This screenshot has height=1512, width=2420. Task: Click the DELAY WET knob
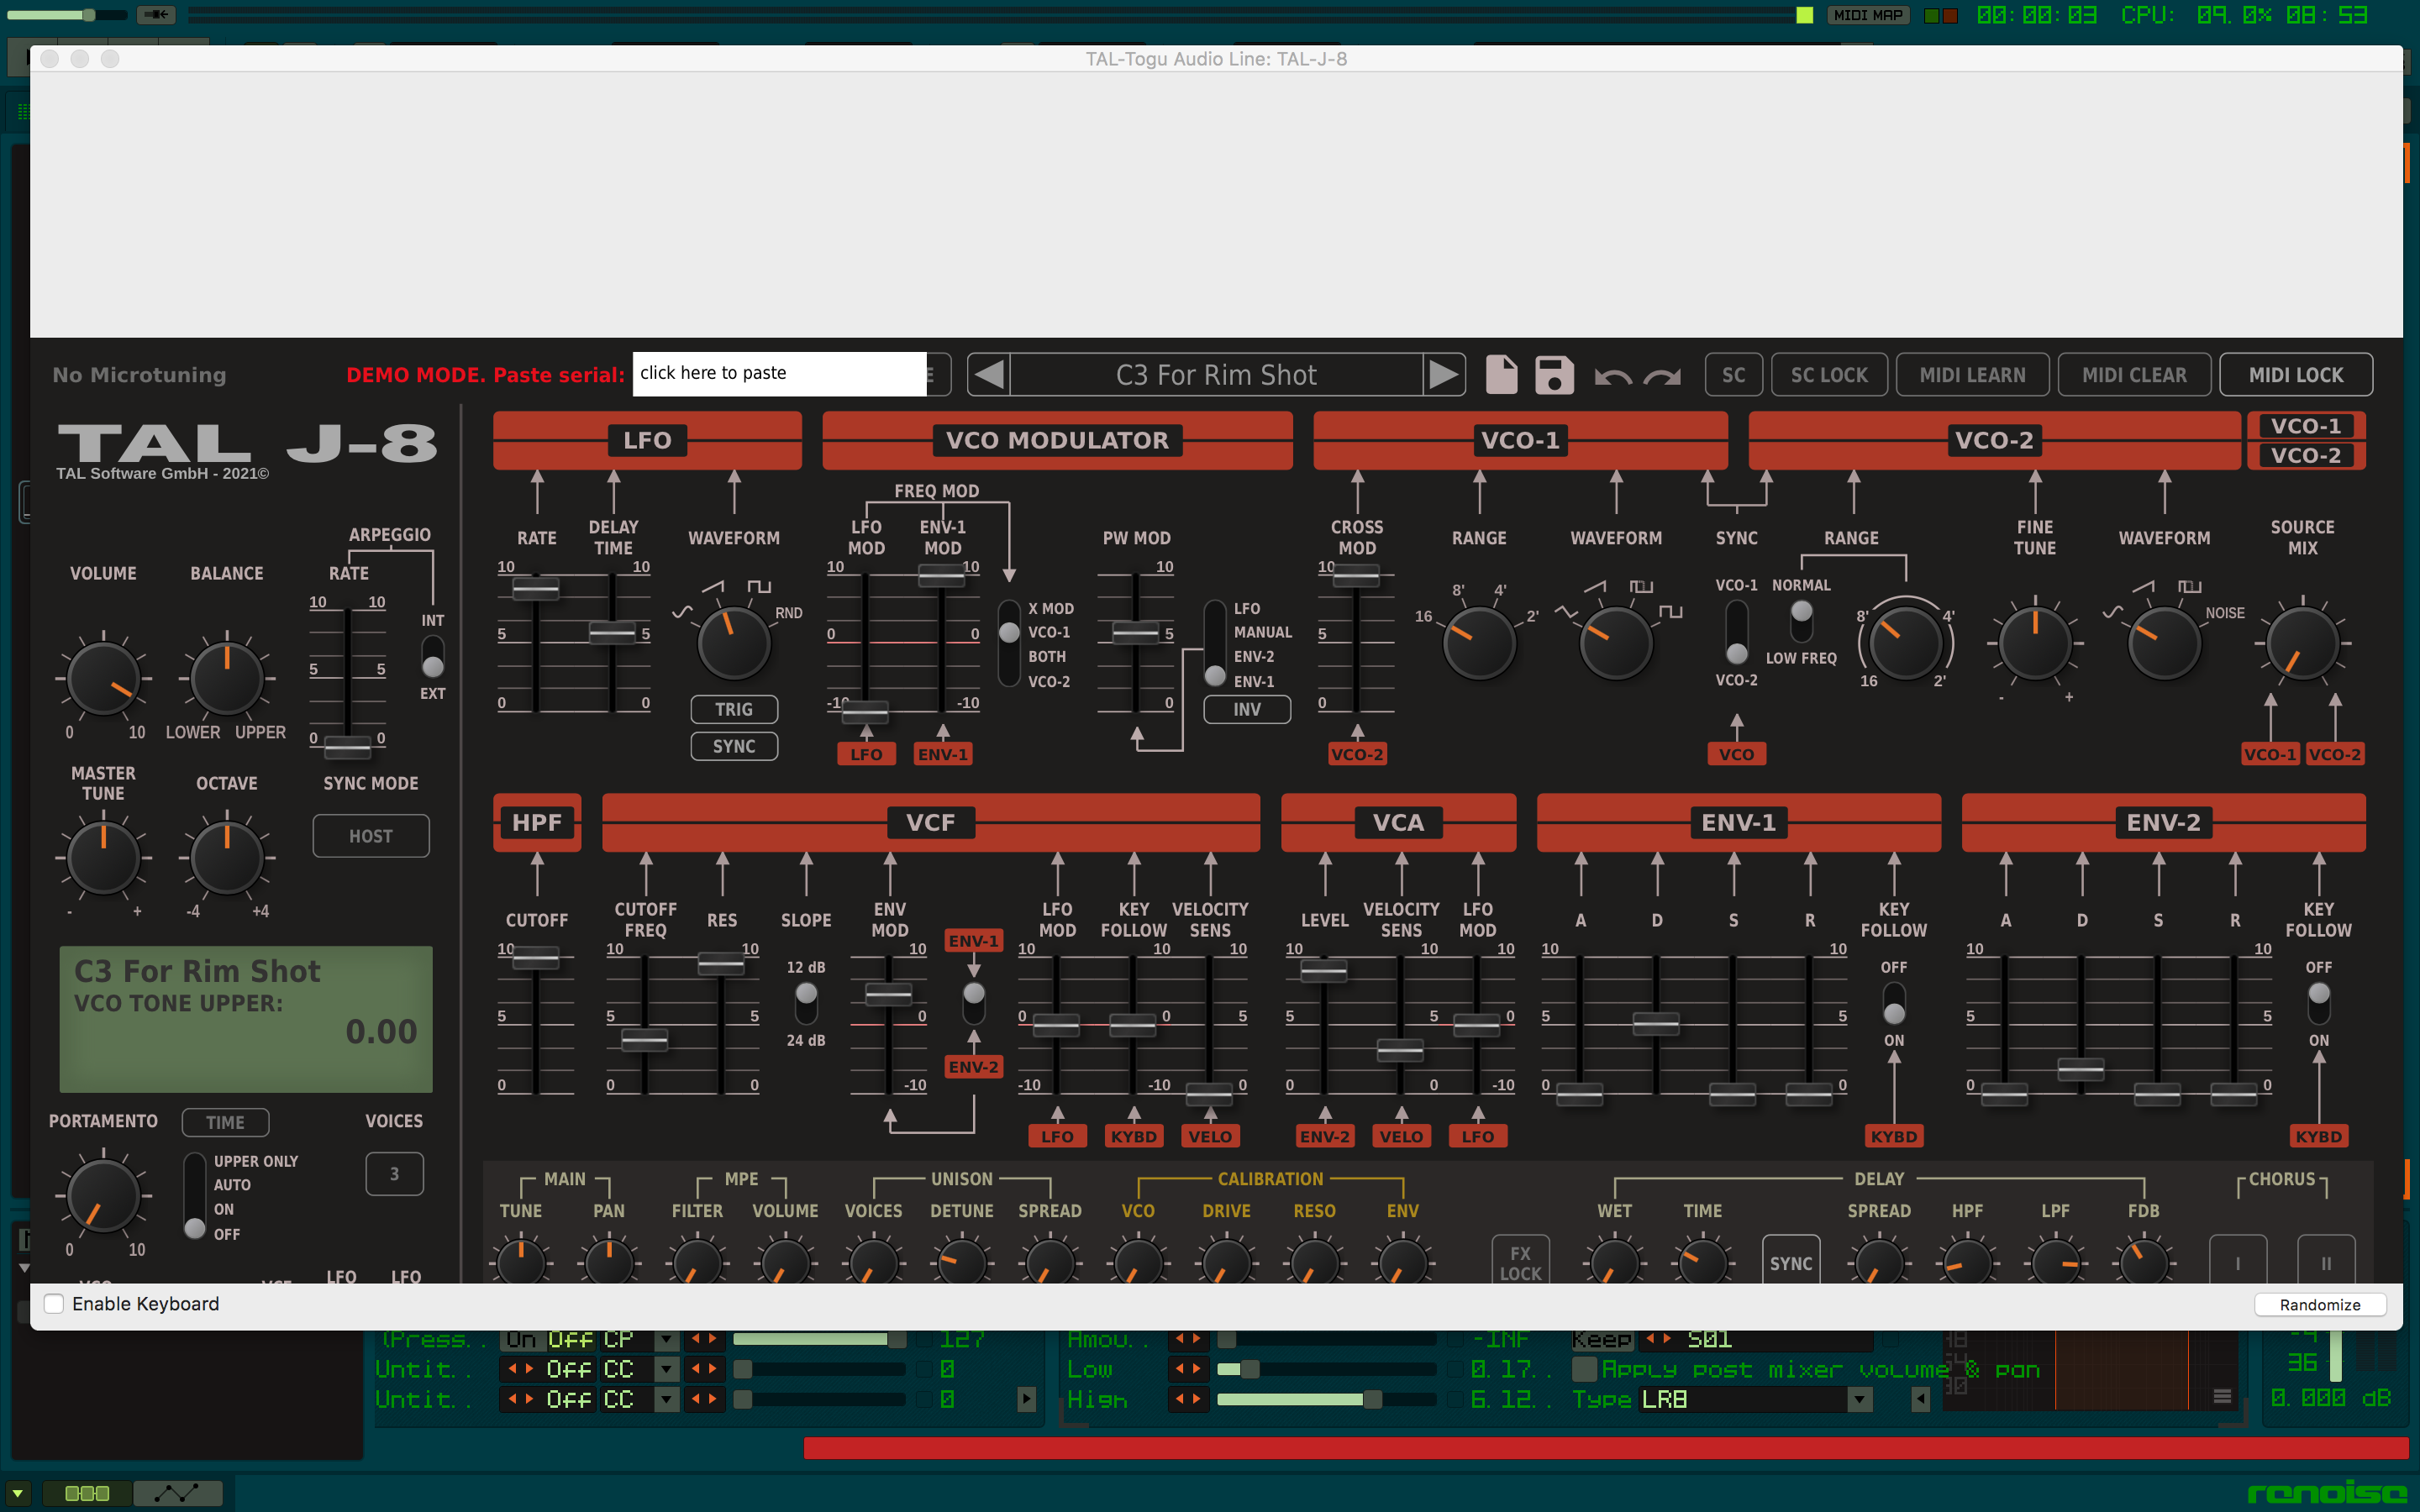1614,1260
